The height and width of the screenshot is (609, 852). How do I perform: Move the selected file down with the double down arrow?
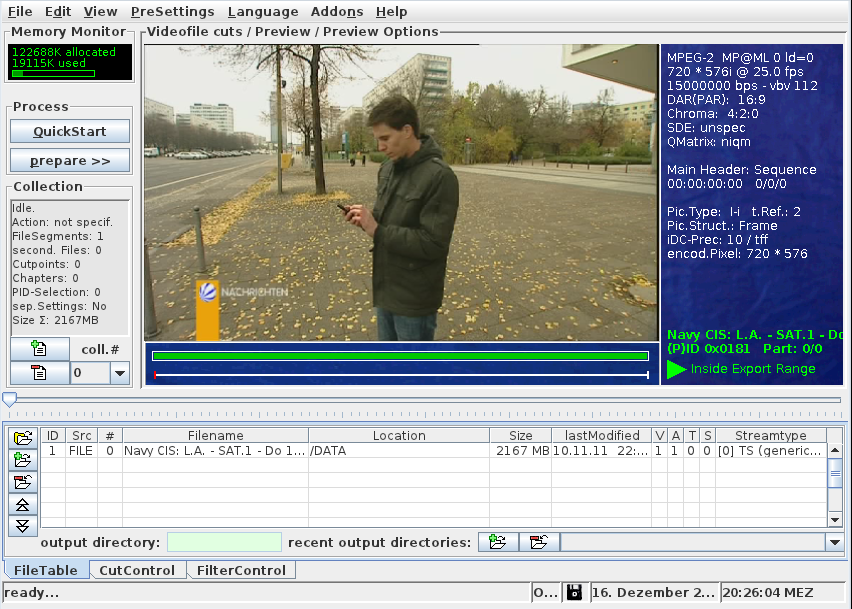click(x=22, y=525)
